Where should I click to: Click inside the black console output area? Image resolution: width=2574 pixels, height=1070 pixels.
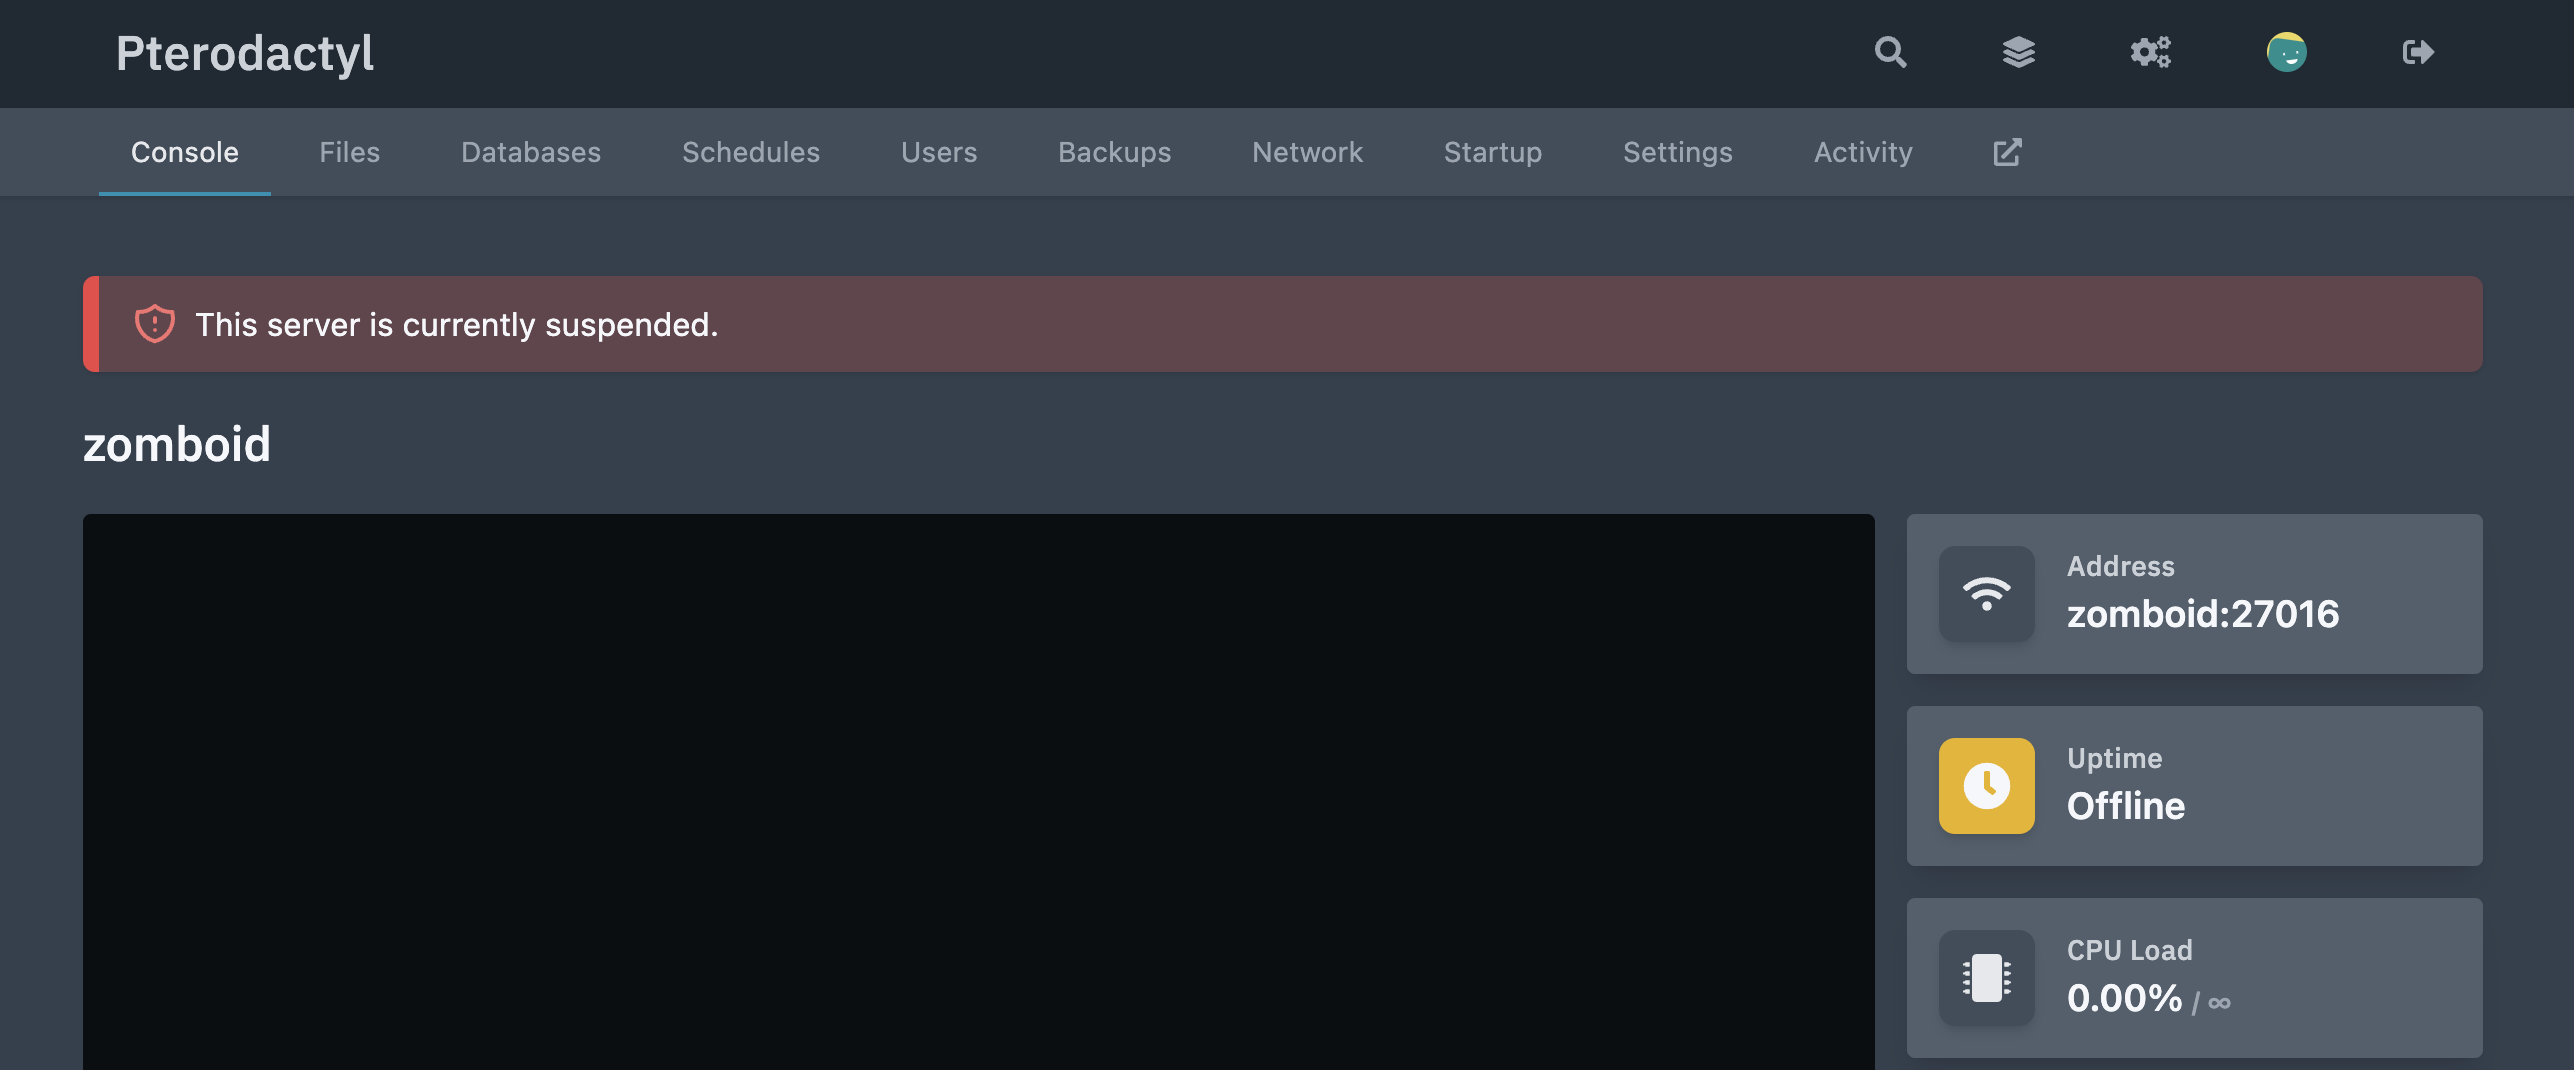click(x=978, y=792)
